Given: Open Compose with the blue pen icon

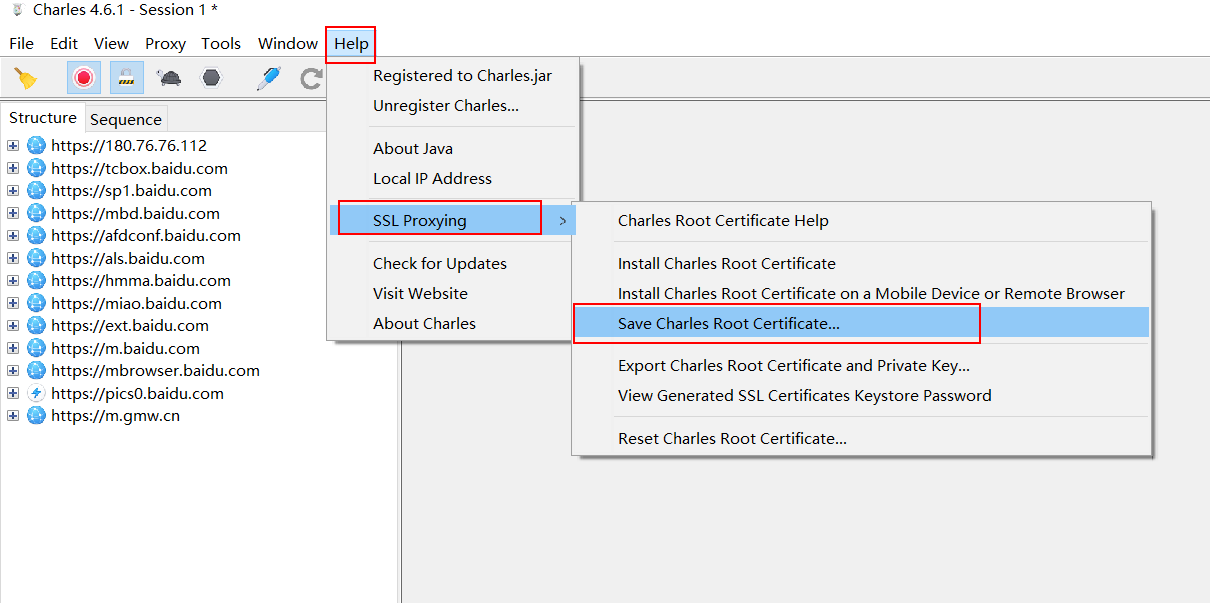Looking at the screenshot, I should coord(268,78).
